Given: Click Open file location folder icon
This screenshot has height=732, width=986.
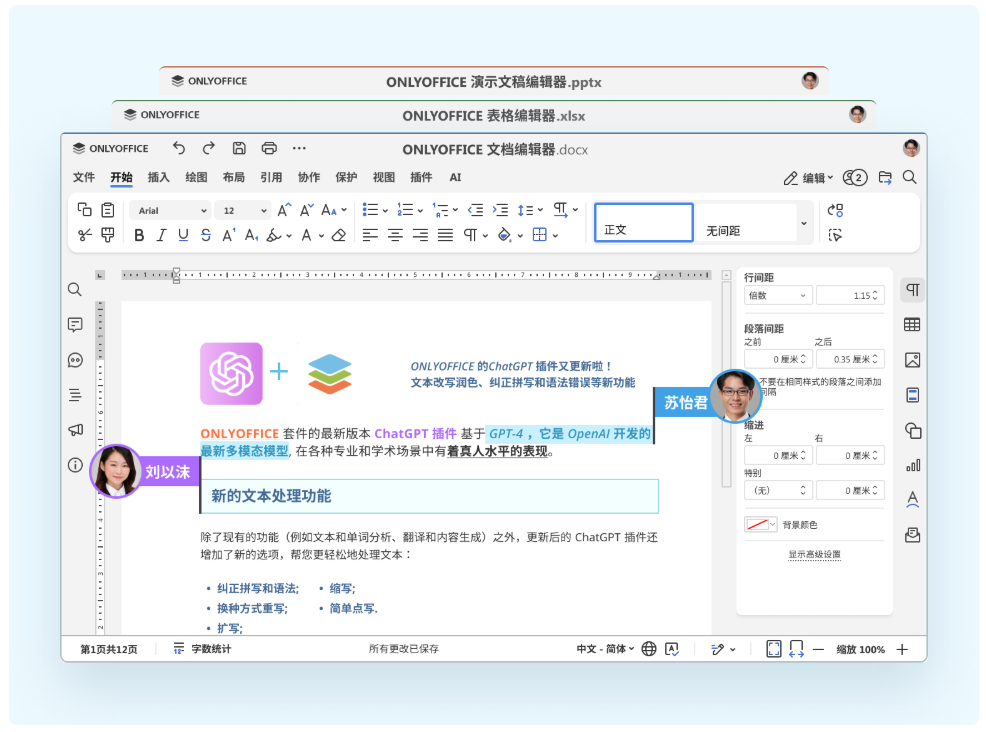Looking at the screenshot, I should pyautogui.click(x=885, y=178).
